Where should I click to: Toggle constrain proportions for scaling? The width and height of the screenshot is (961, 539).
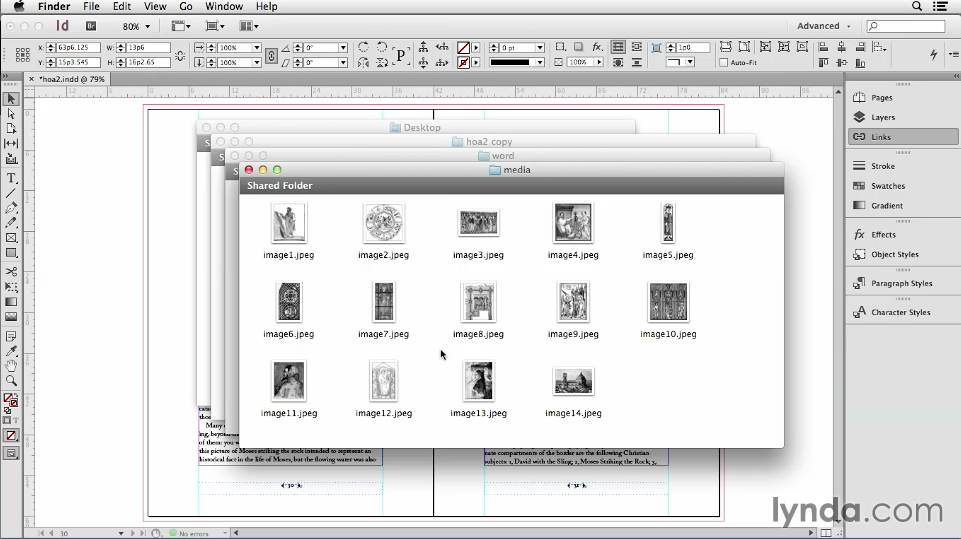click(x=272, y=55)
